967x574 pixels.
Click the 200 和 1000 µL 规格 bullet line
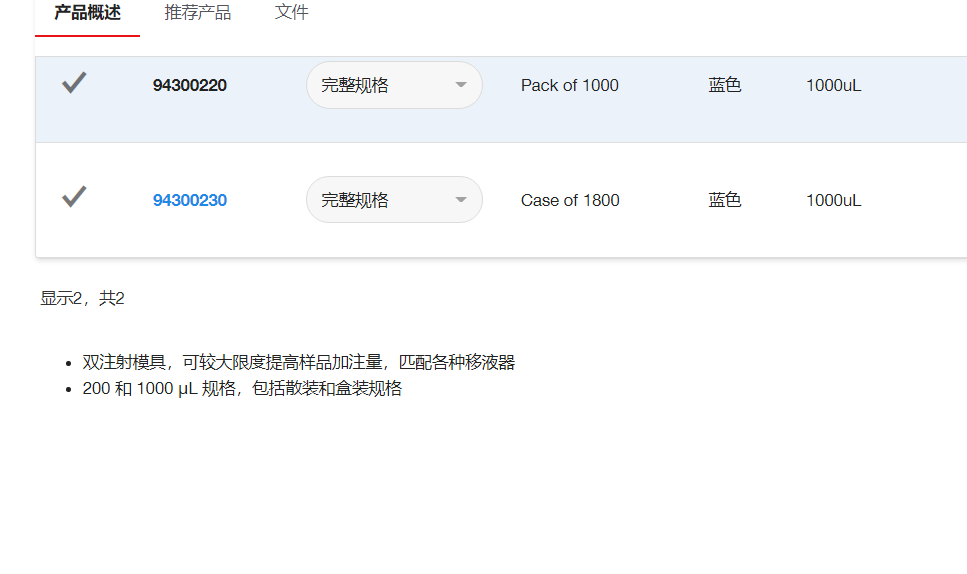coord(242,389)
